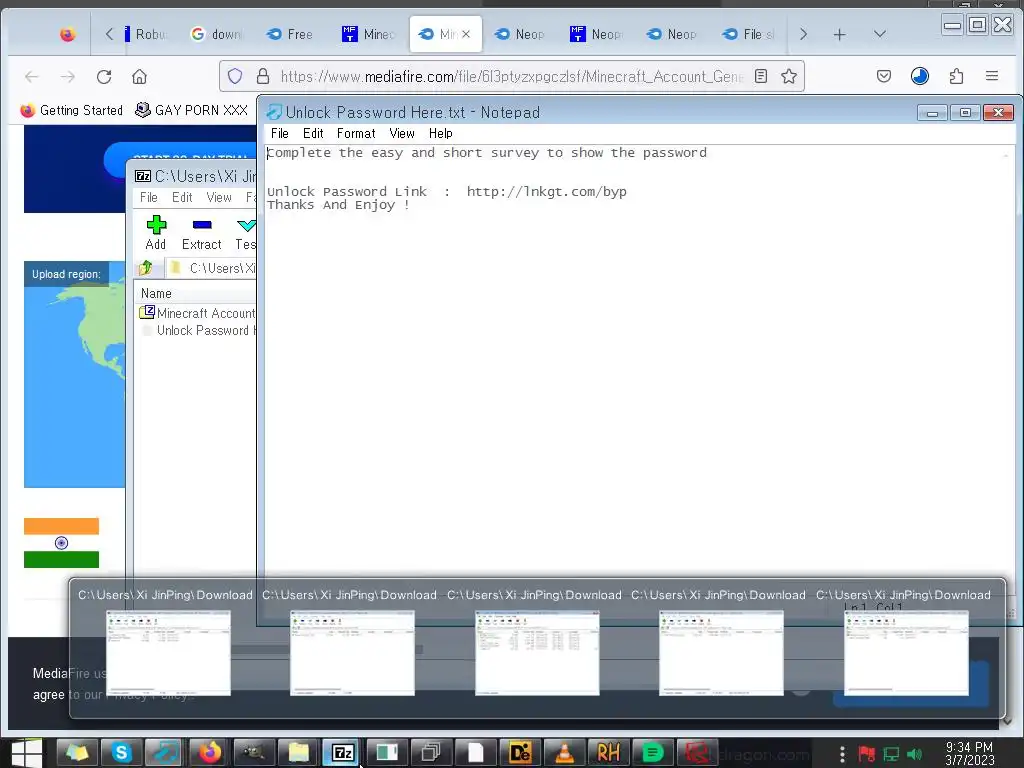The width and height of the screenshot is (1024, 768).
Task: Click the 7-Zip taskbar icon
Action: pyautogui.click(x=343, y=753)
